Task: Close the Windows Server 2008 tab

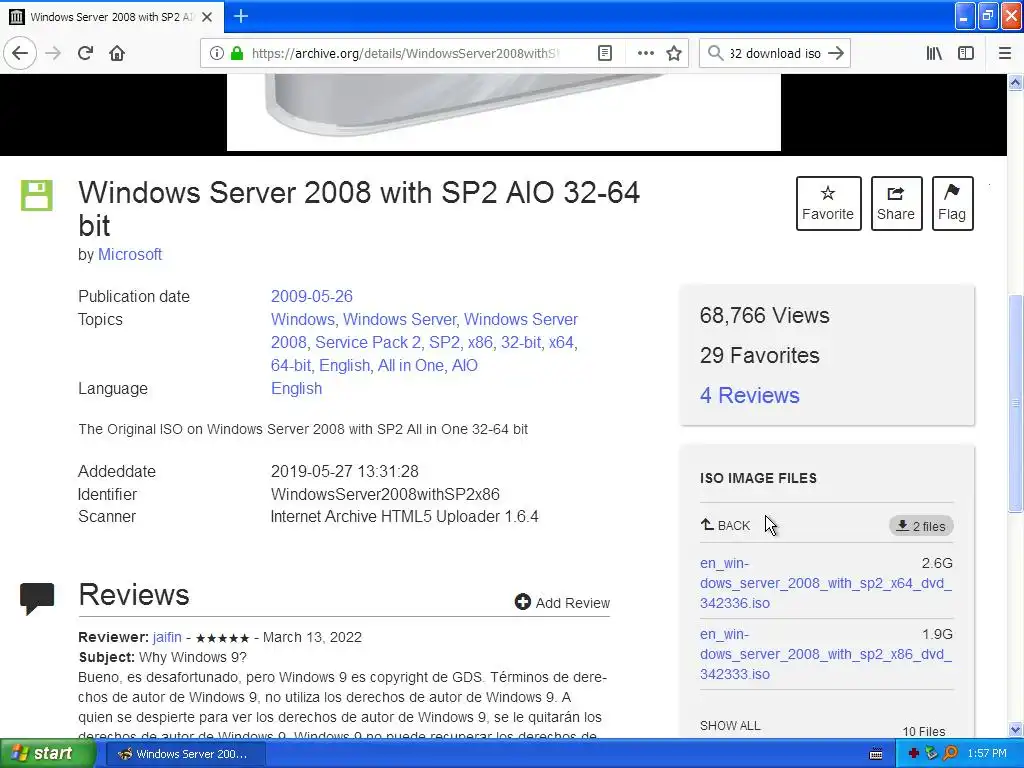Action: pos(207,17)
